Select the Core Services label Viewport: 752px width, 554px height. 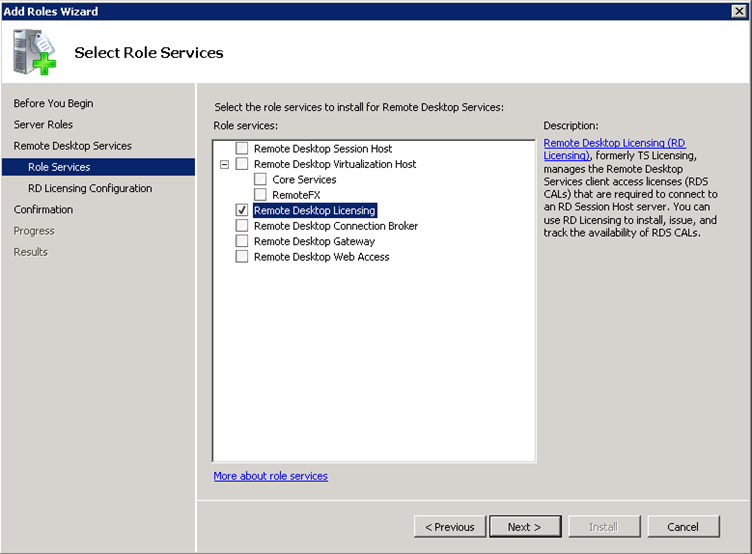point(304,179)
